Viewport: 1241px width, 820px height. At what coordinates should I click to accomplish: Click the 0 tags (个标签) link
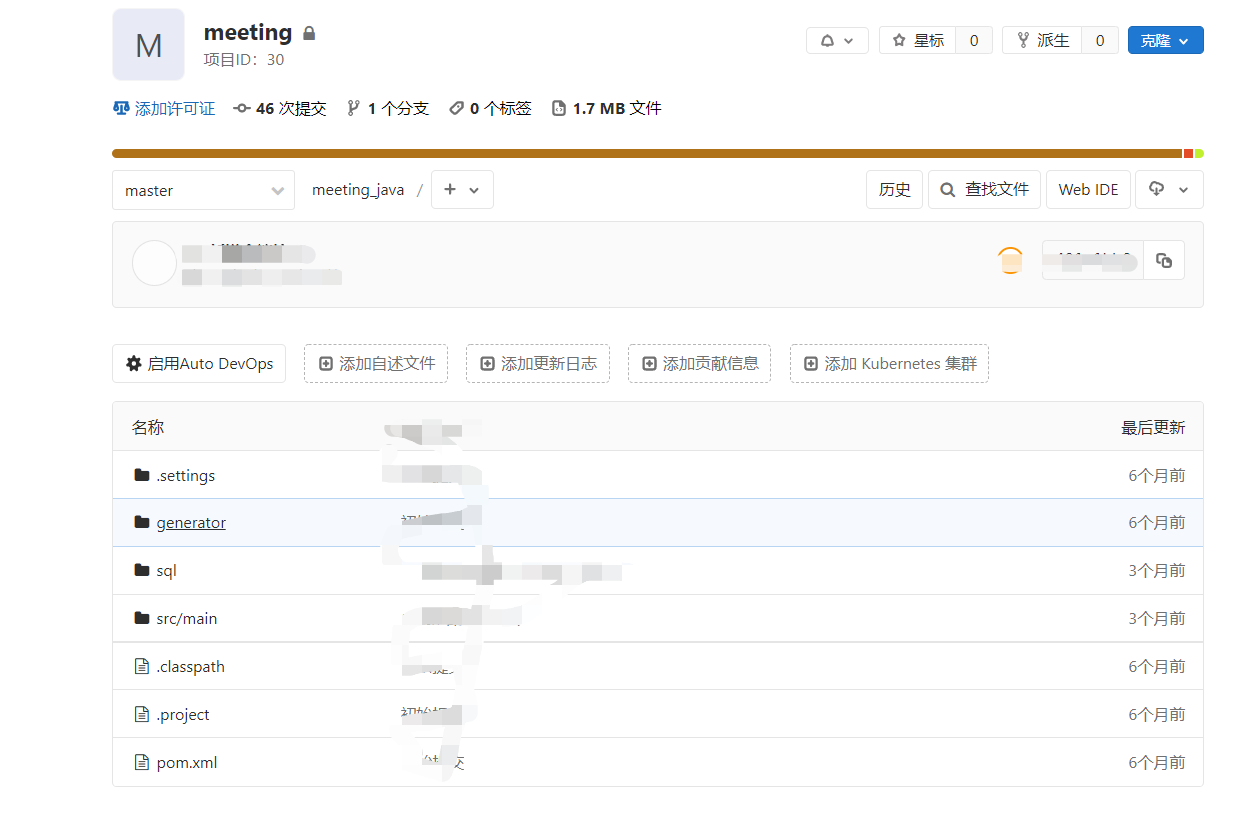pyautogui.click(x=491, y=109)
